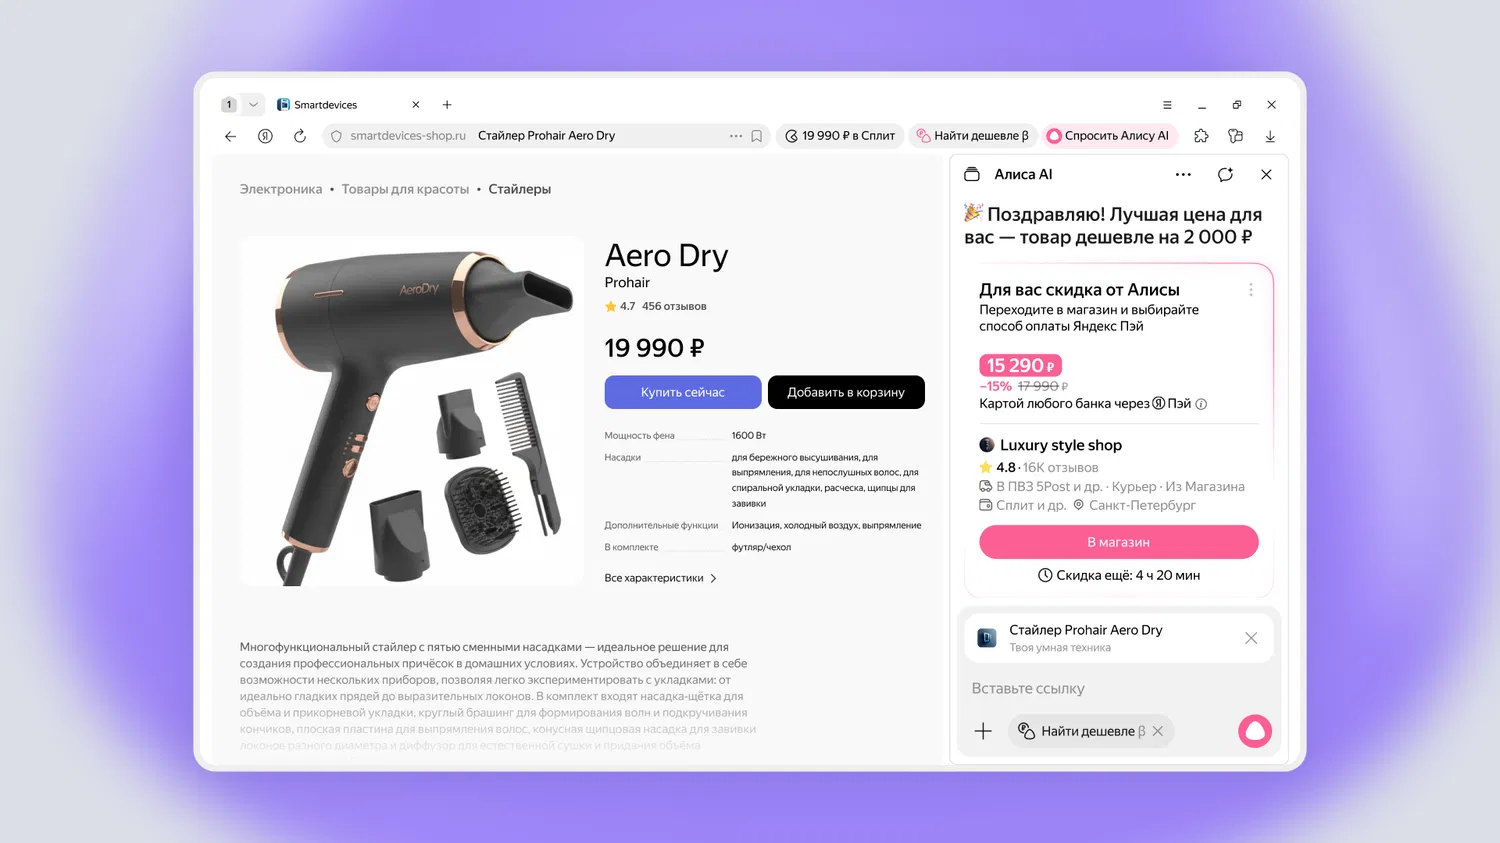Open the downloads arrow icon

coord(1270,136)
